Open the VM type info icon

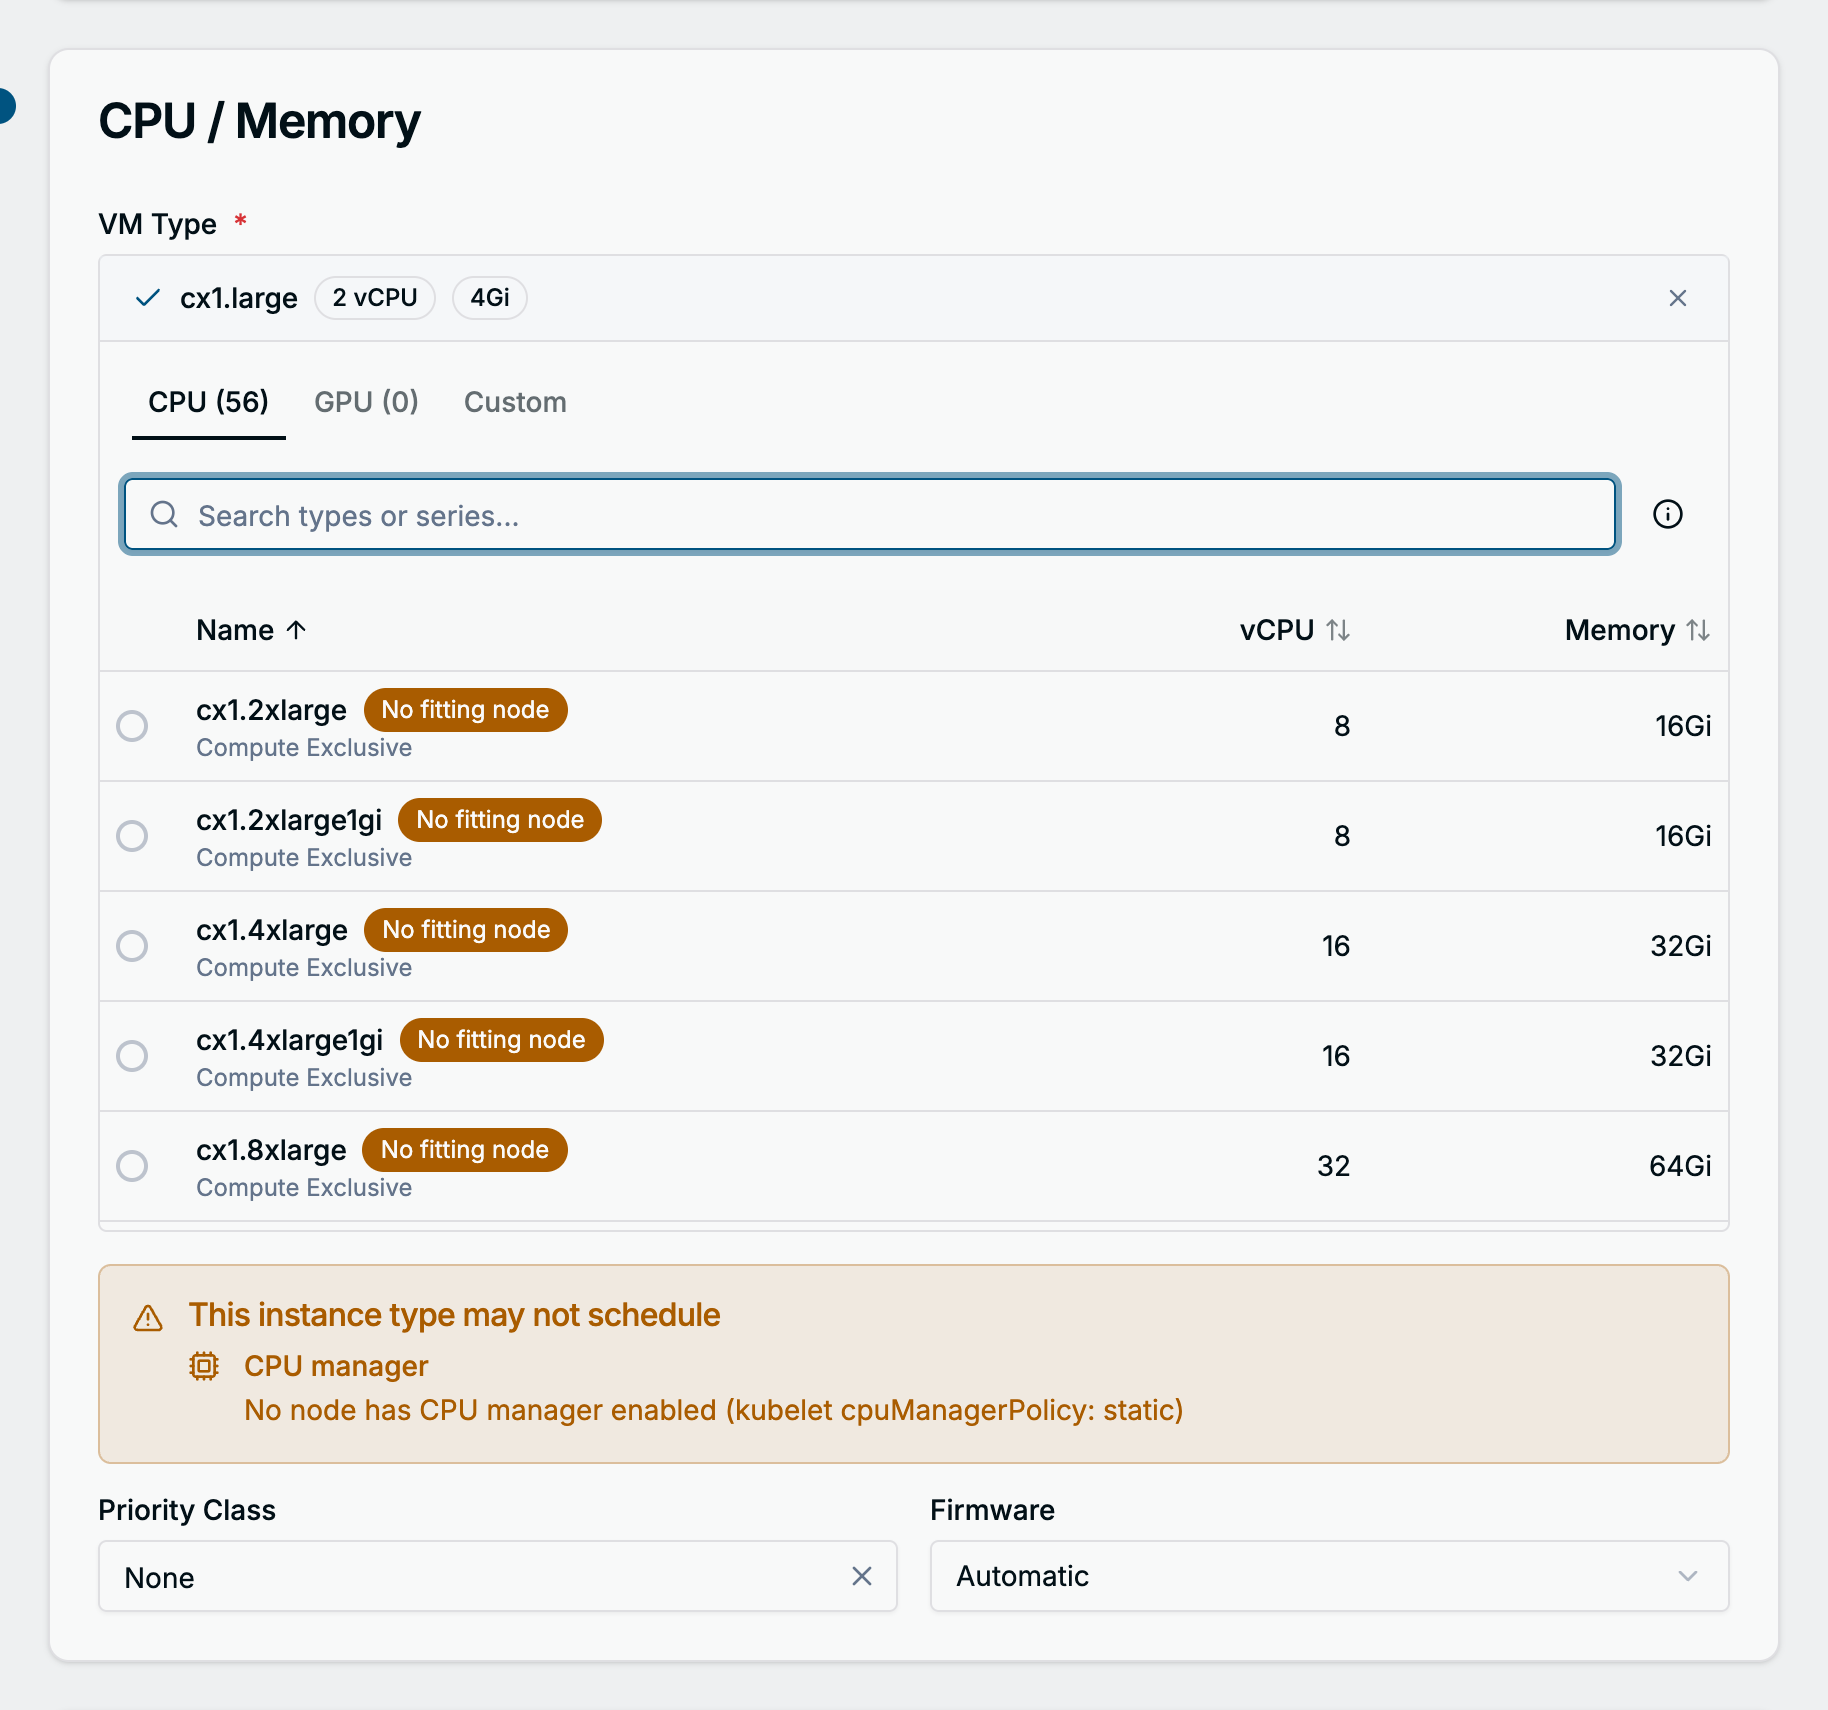point(1667,514)
